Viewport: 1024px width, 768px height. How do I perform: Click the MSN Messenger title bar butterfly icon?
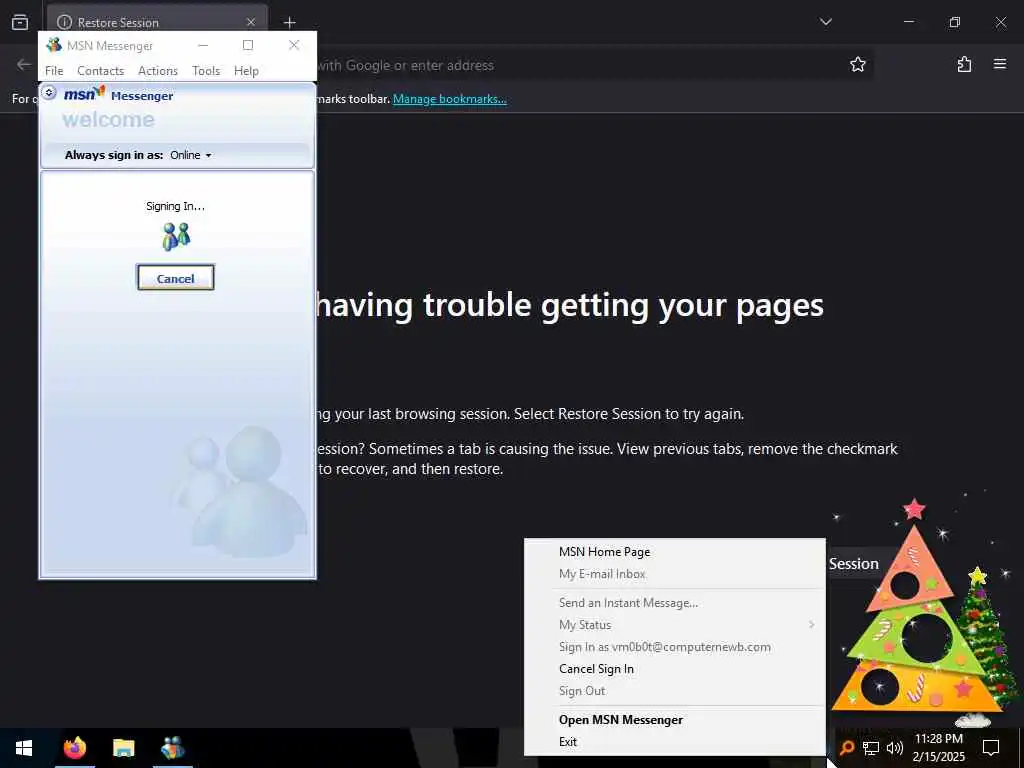click(x=54, y=45)
